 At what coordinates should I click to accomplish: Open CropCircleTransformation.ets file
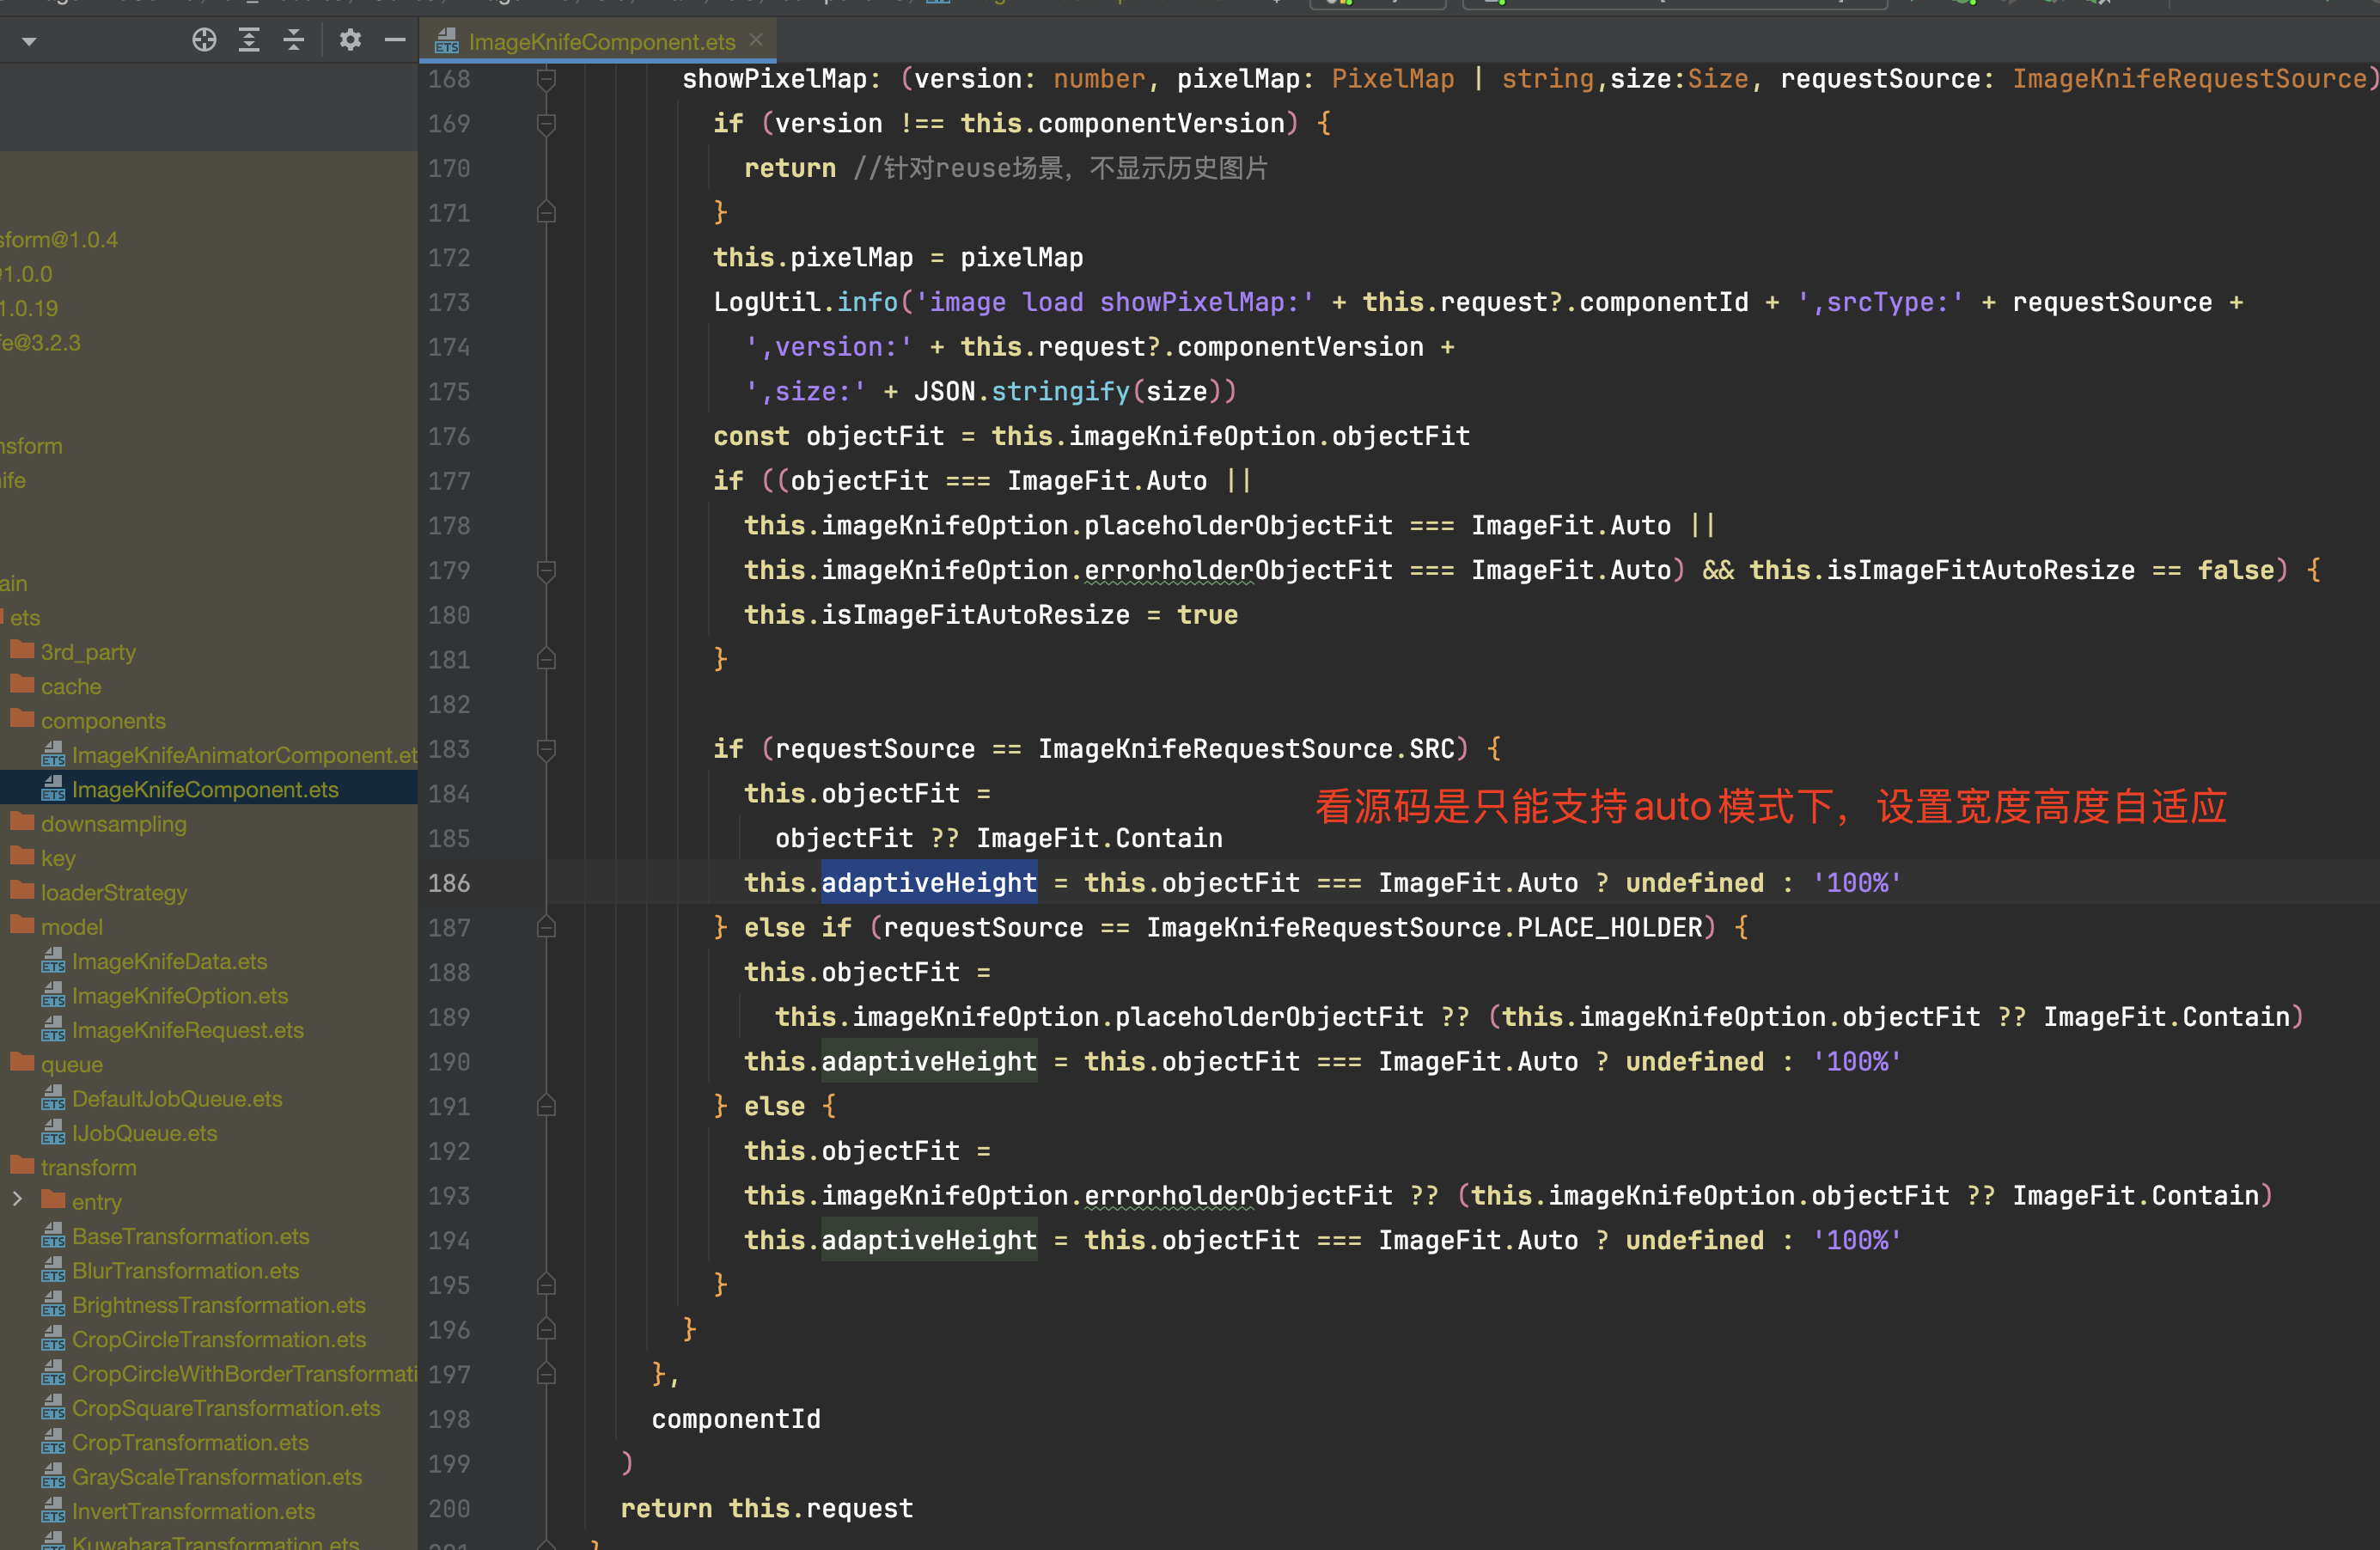203,1339
